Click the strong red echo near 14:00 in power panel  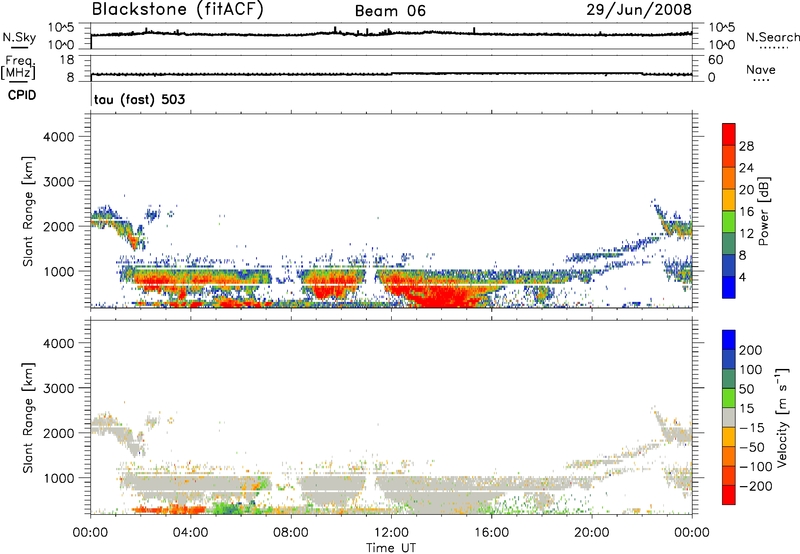coord(444,296)
